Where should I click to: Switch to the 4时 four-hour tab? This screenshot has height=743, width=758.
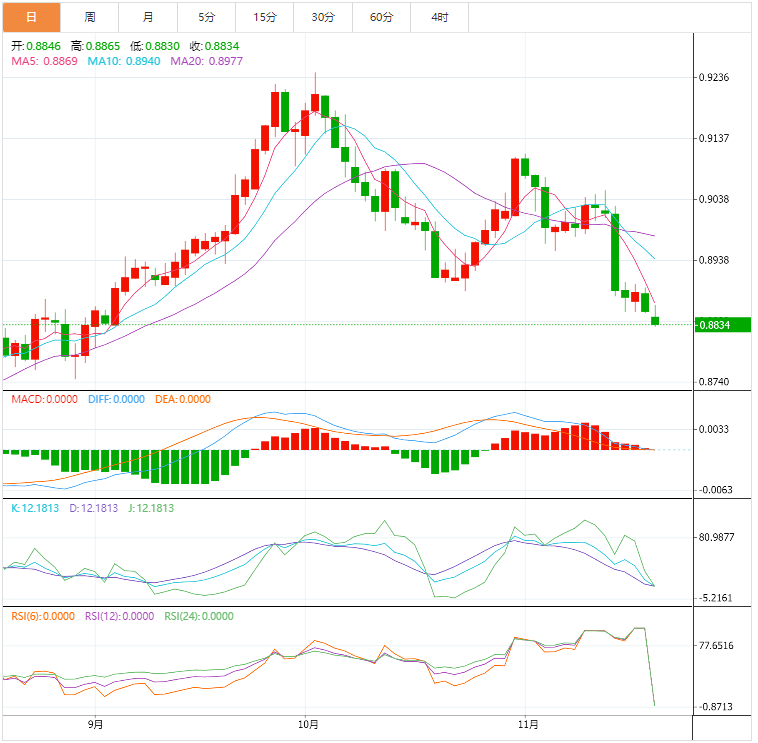(x=440, y=17)
